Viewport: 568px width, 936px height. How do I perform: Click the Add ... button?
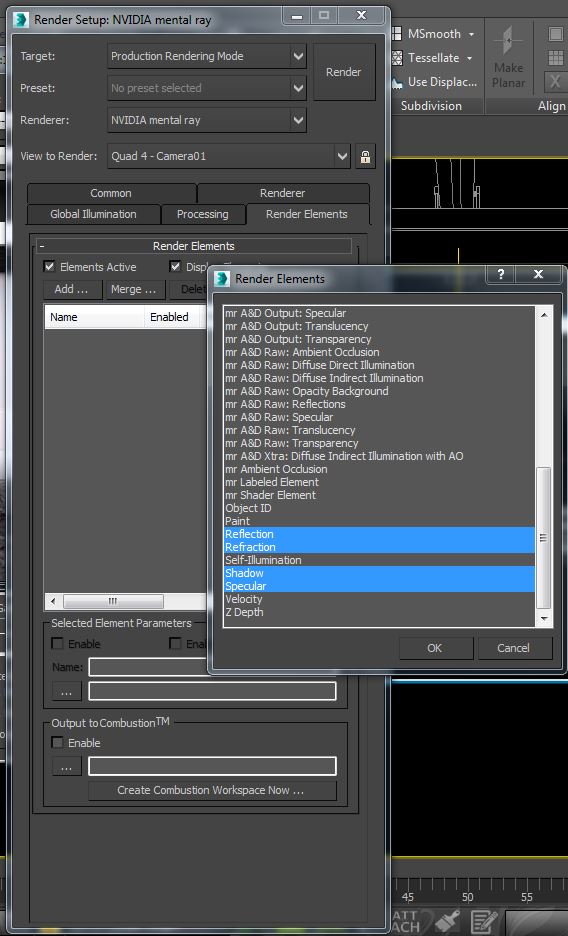[71, 290]
